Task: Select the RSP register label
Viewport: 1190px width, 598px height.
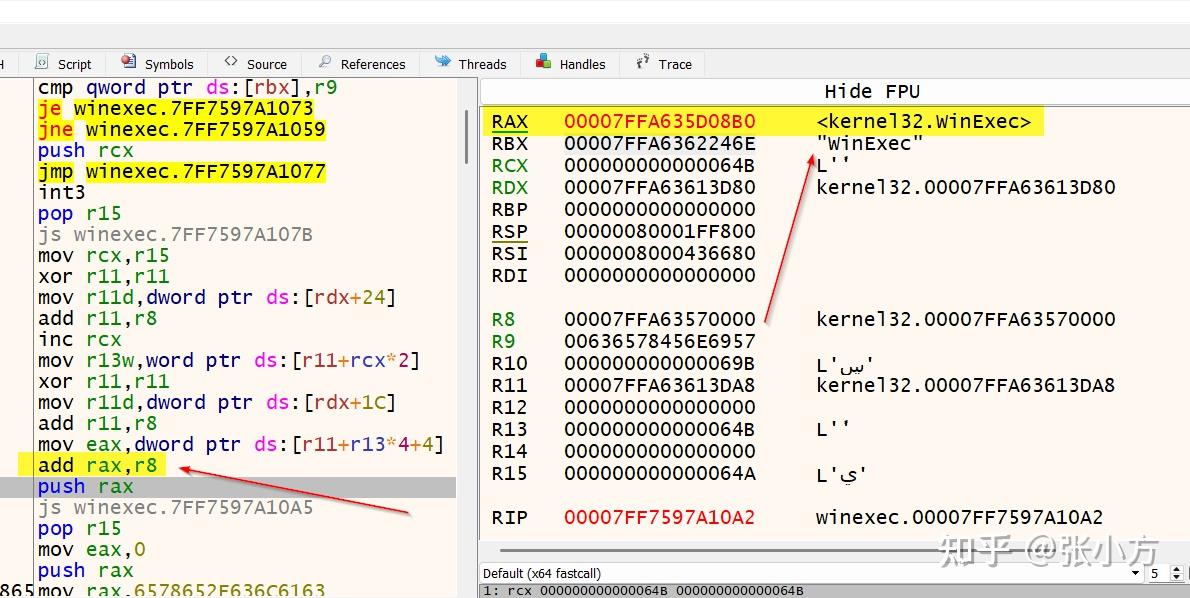Action: 510,232
